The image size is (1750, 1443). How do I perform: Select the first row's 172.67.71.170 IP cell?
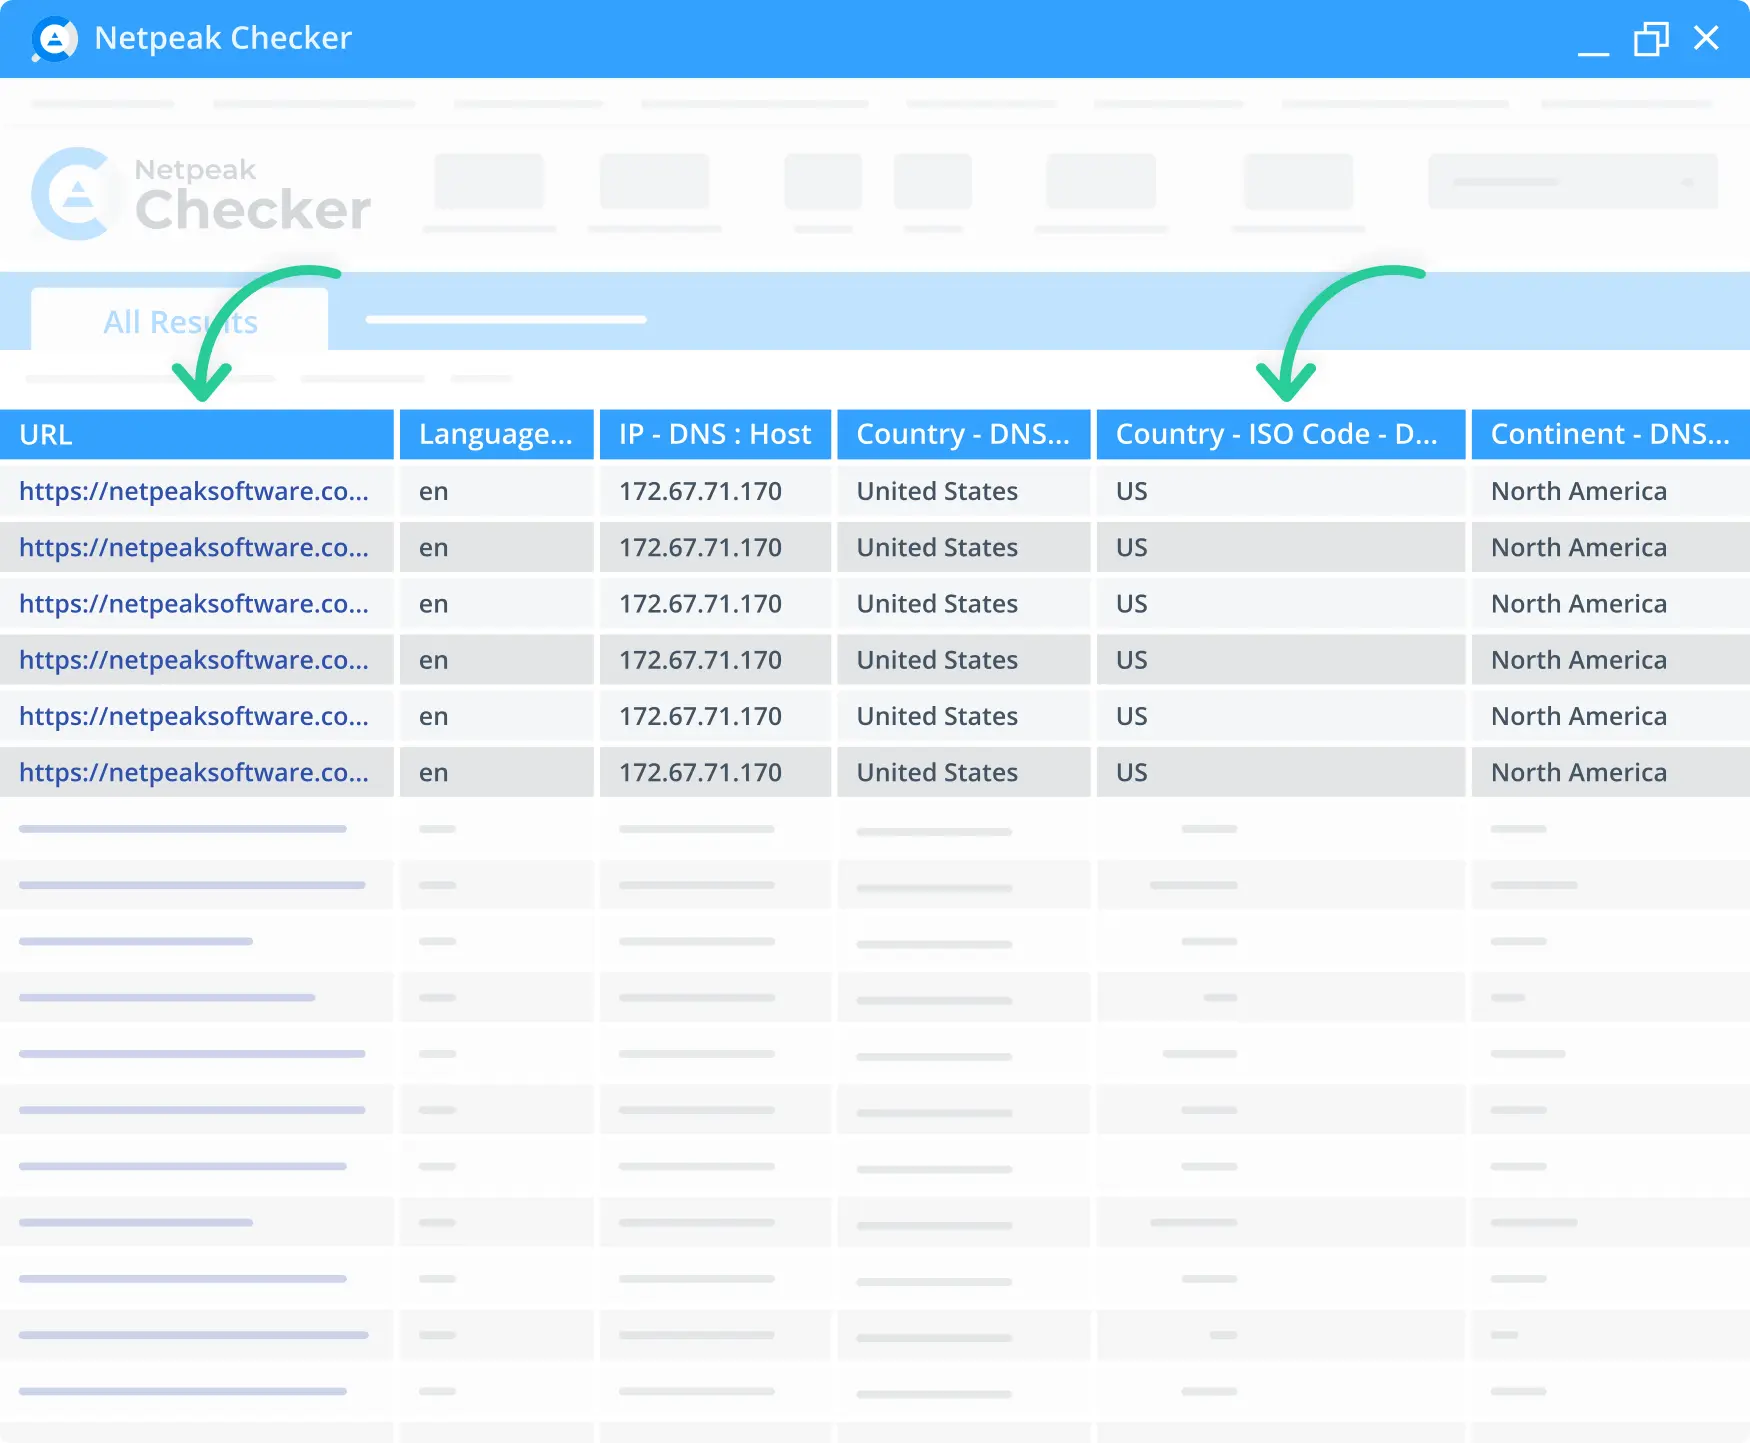[715, 491]
